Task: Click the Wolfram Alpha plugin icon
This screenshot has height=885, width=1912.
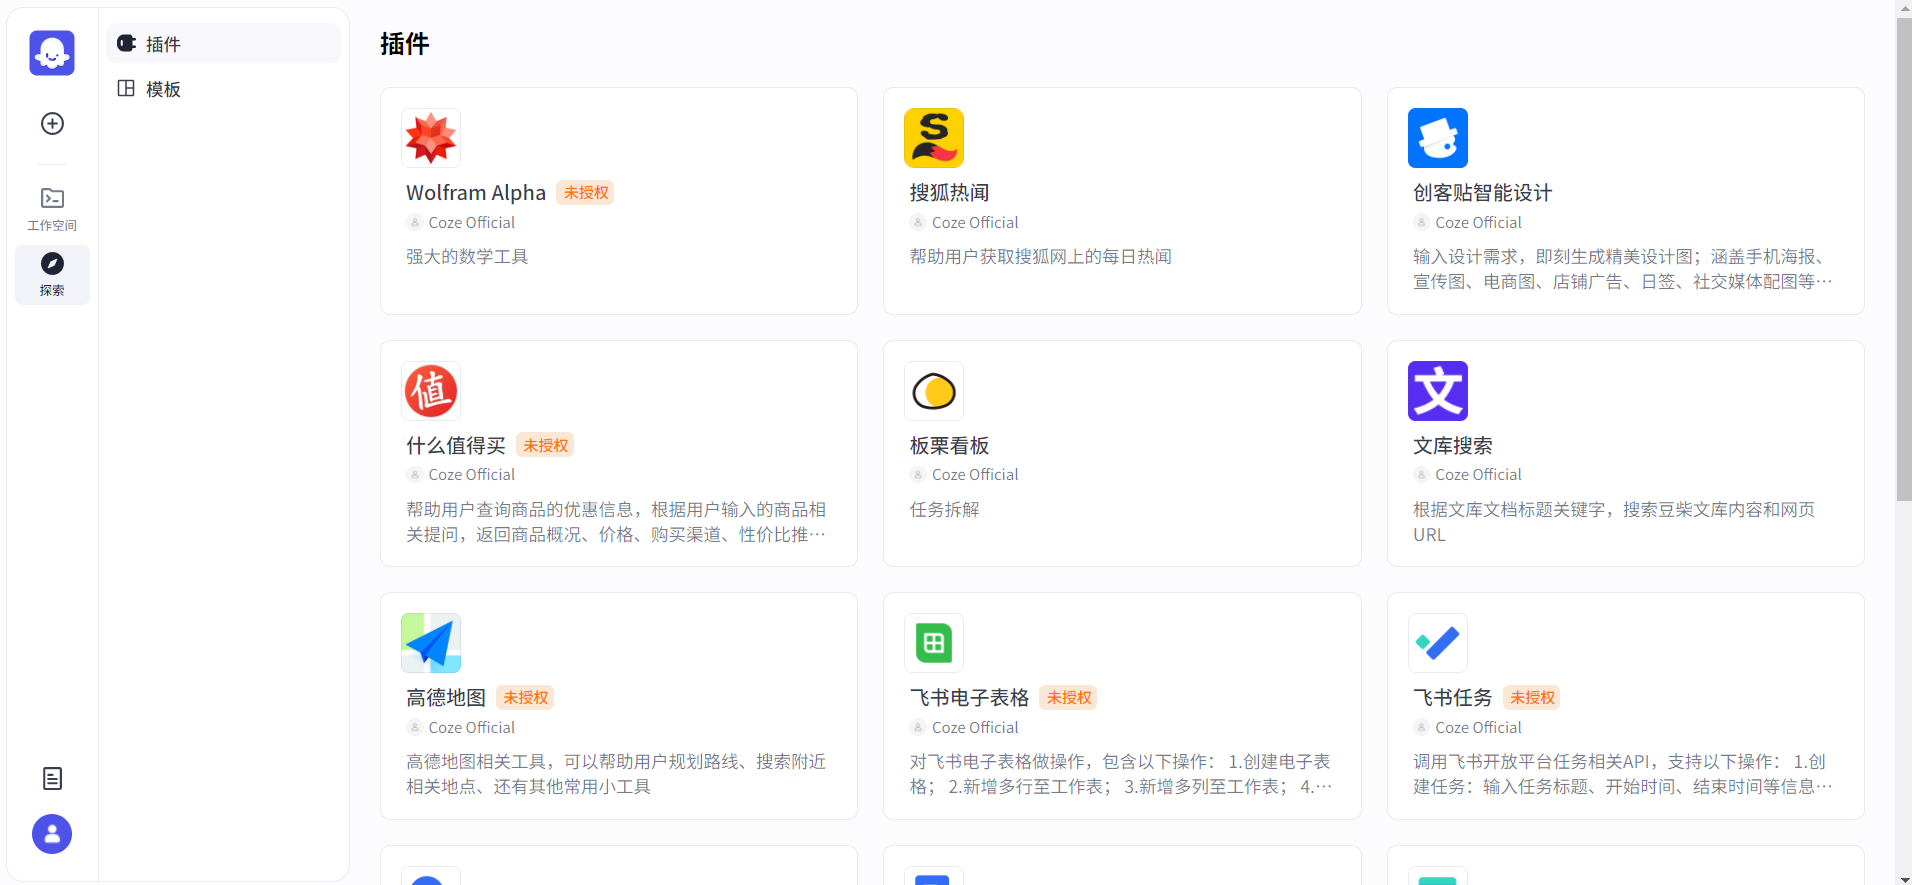Action: pyautogui.click(x=431, y=138)
